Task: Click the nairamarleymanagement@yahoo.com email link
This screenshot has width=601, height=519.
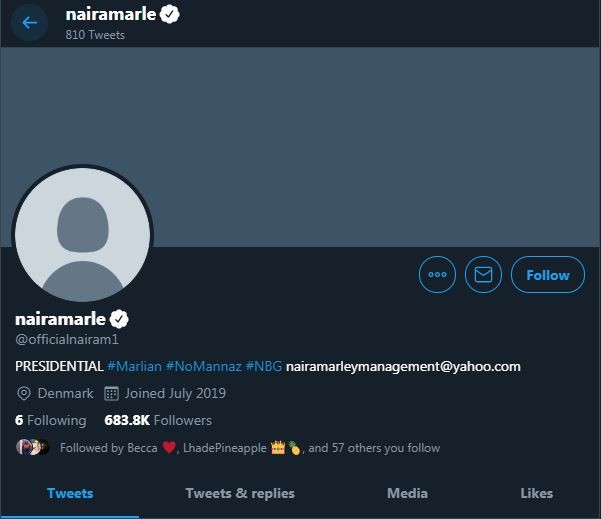Action: click(x=403, y=366)
